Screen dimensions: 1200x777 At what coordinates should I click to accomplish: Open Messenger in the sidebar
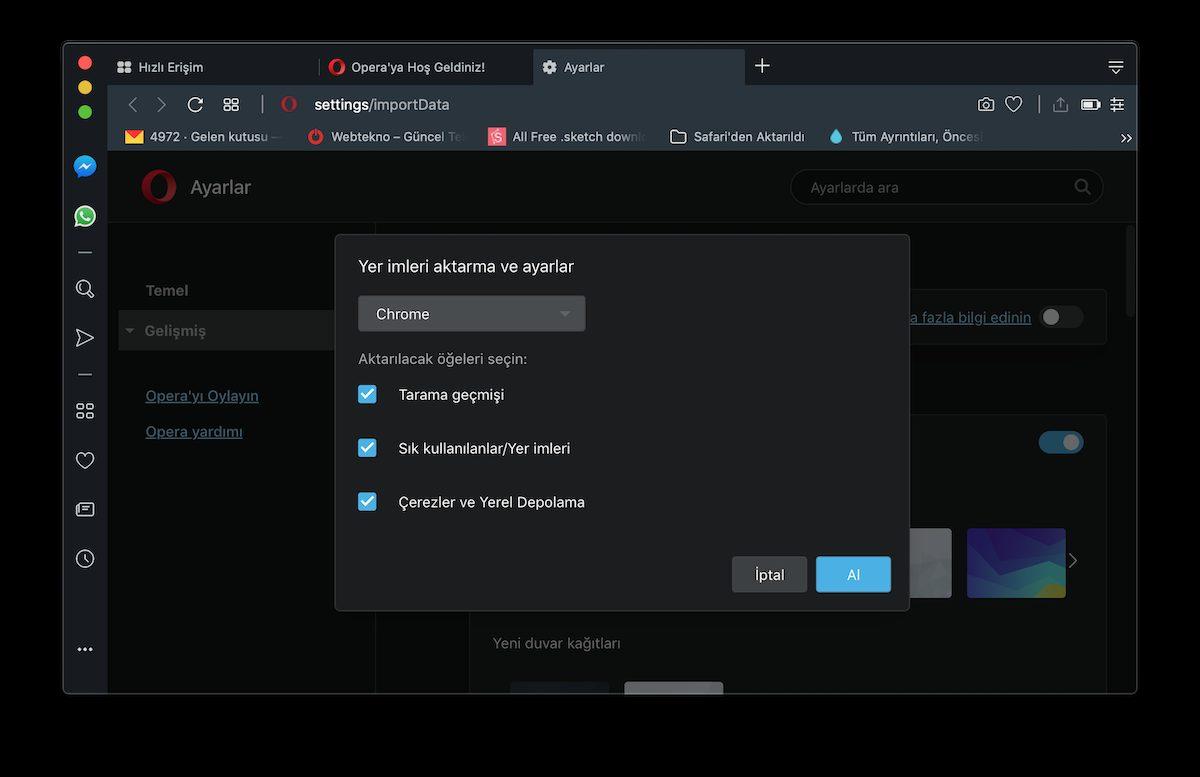click(x=85, y=167)
